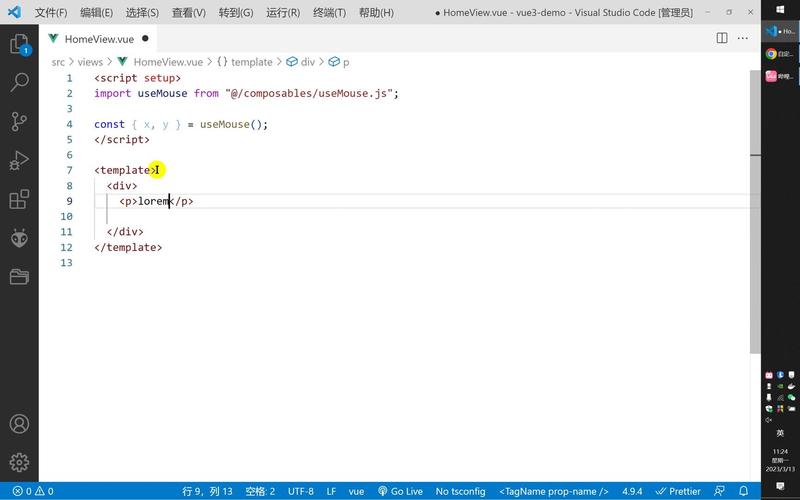Open the Extensions view
The height and width of the screenshot is (500, 800).
tap(19, 199)
